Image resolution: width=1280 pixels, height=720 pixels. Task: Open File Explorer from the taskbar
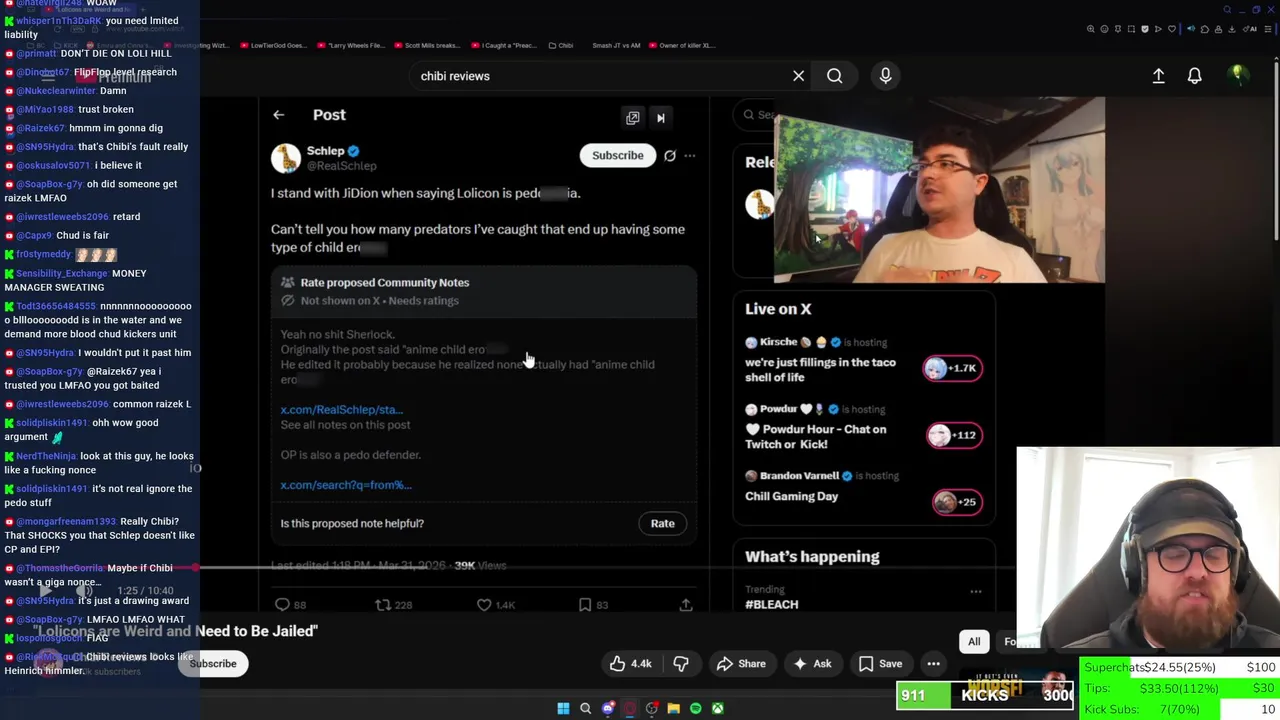click(673, 709)
